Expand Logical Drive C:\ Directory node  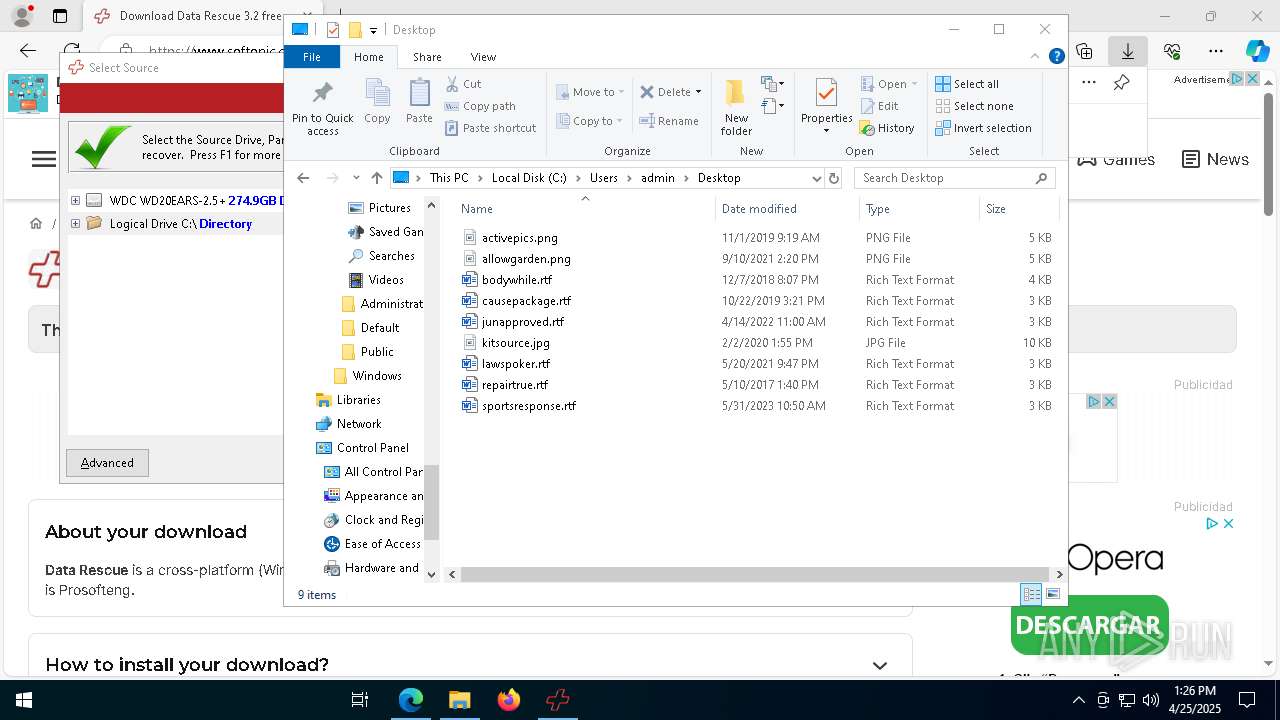click(x=75, y=224)
